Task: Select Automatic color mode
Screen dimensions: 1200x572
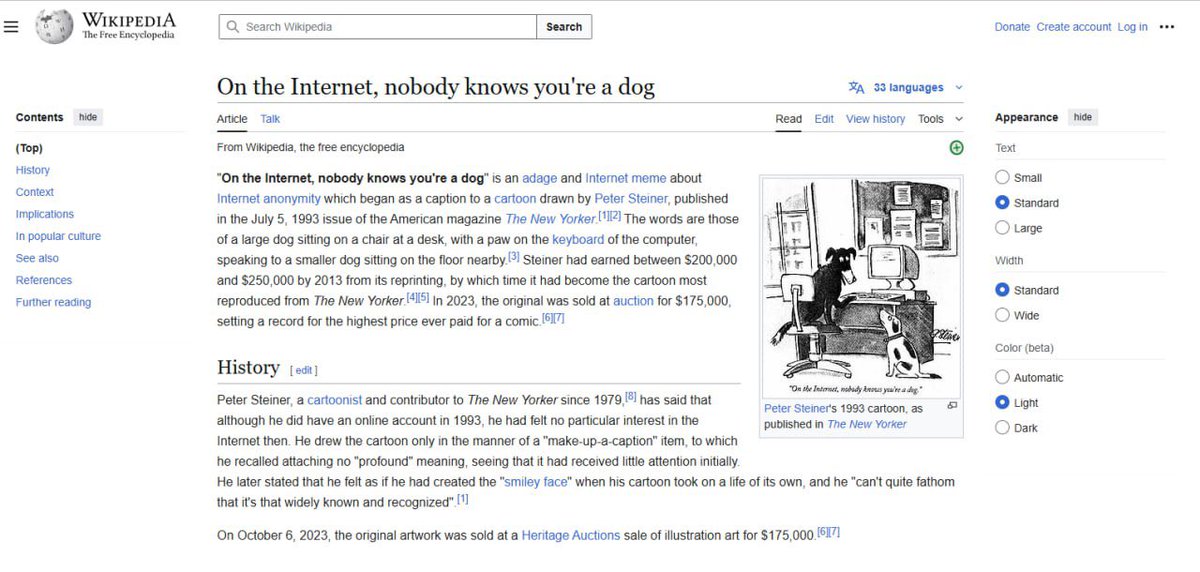Action: tap(1002, 377)
